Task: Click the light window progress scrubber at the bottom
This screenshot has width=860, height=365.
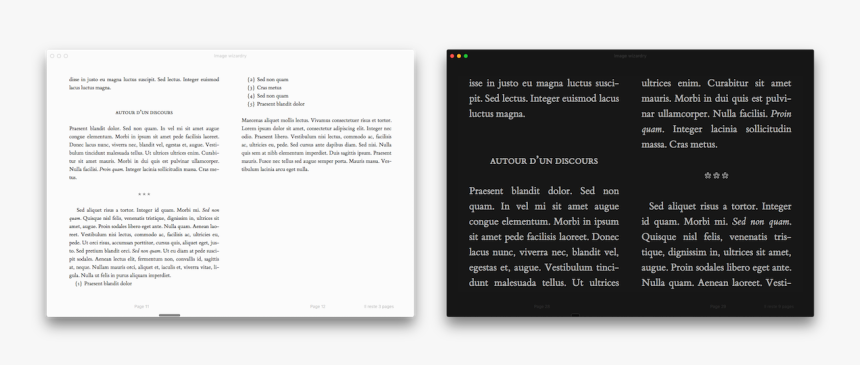Action: (x=169, y=315)
